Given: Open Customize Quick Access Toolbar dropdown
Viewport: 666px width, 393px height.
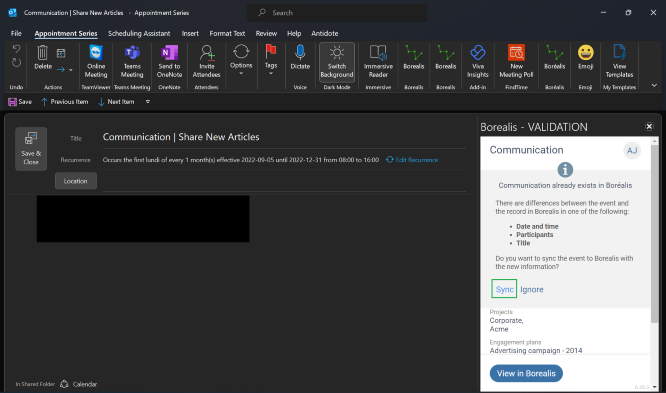Looking at the screenshot, I should coord(148,102).
